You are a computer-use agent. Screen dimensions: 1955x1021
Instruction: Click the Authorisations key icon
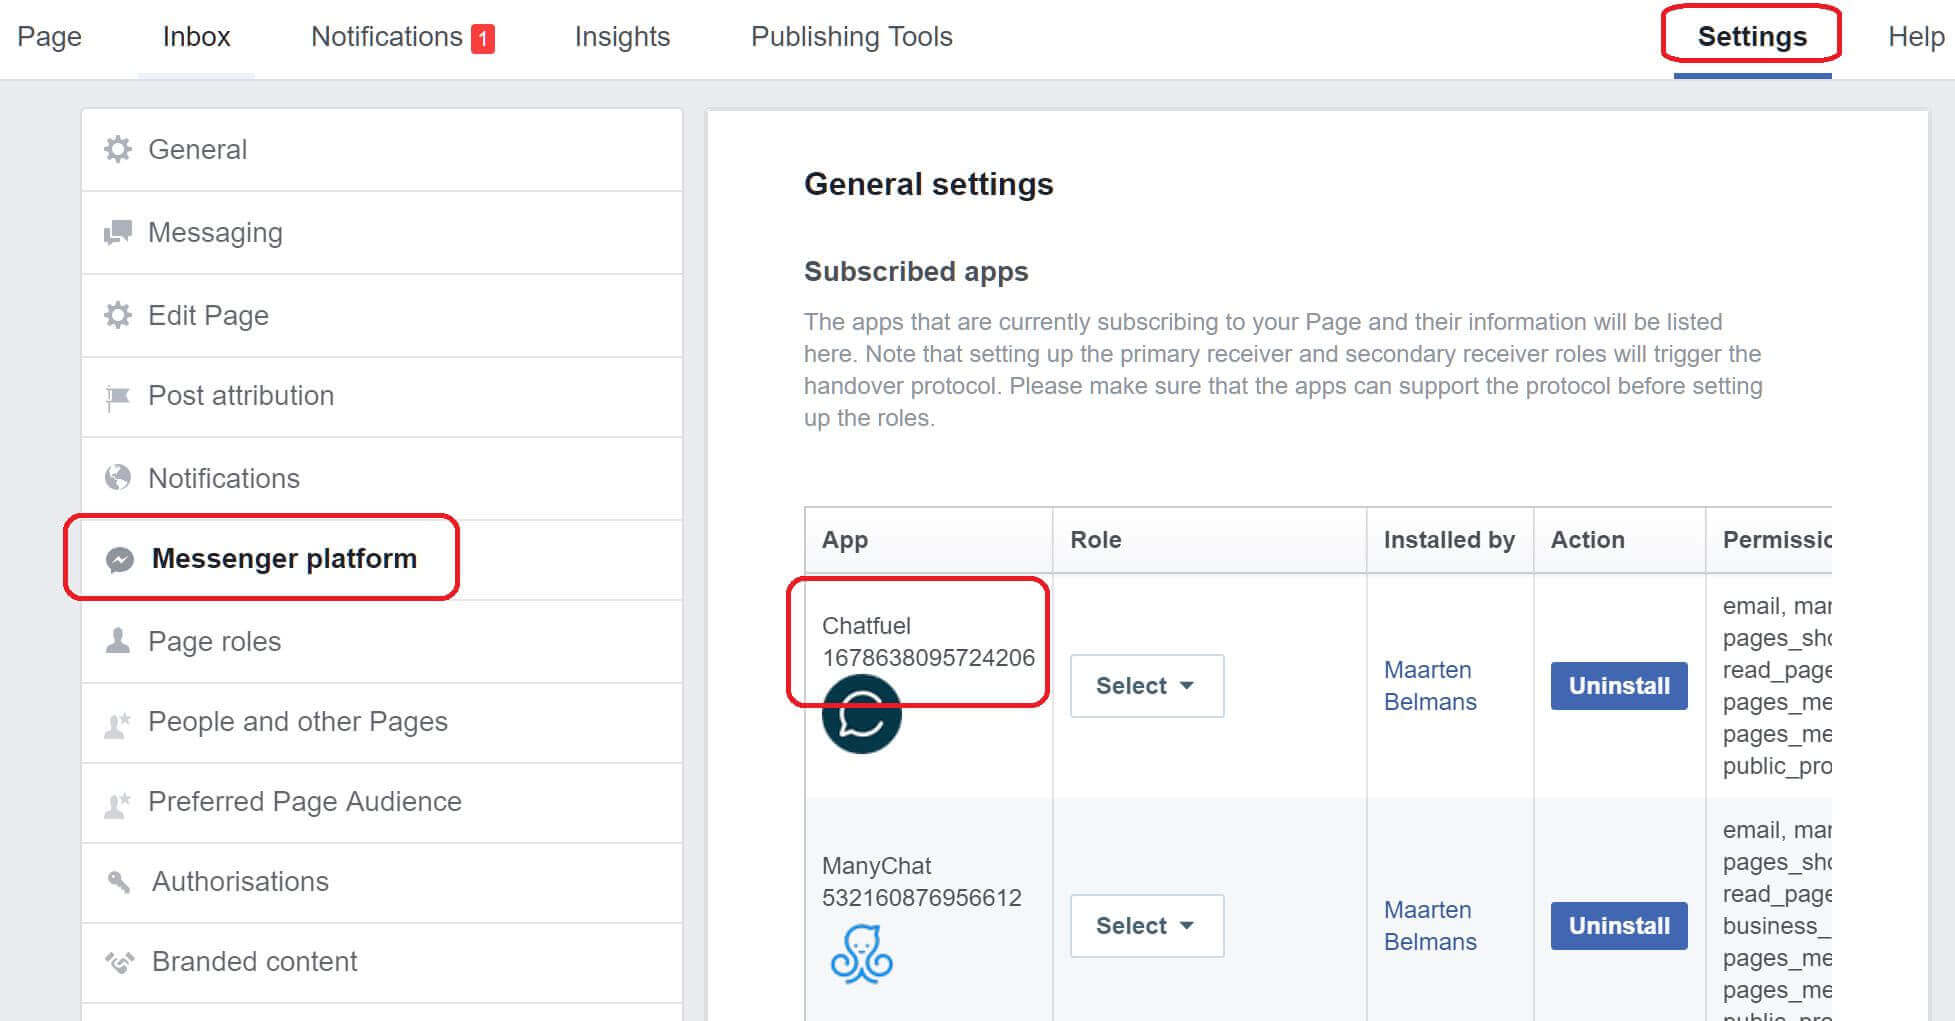(118, 882)
